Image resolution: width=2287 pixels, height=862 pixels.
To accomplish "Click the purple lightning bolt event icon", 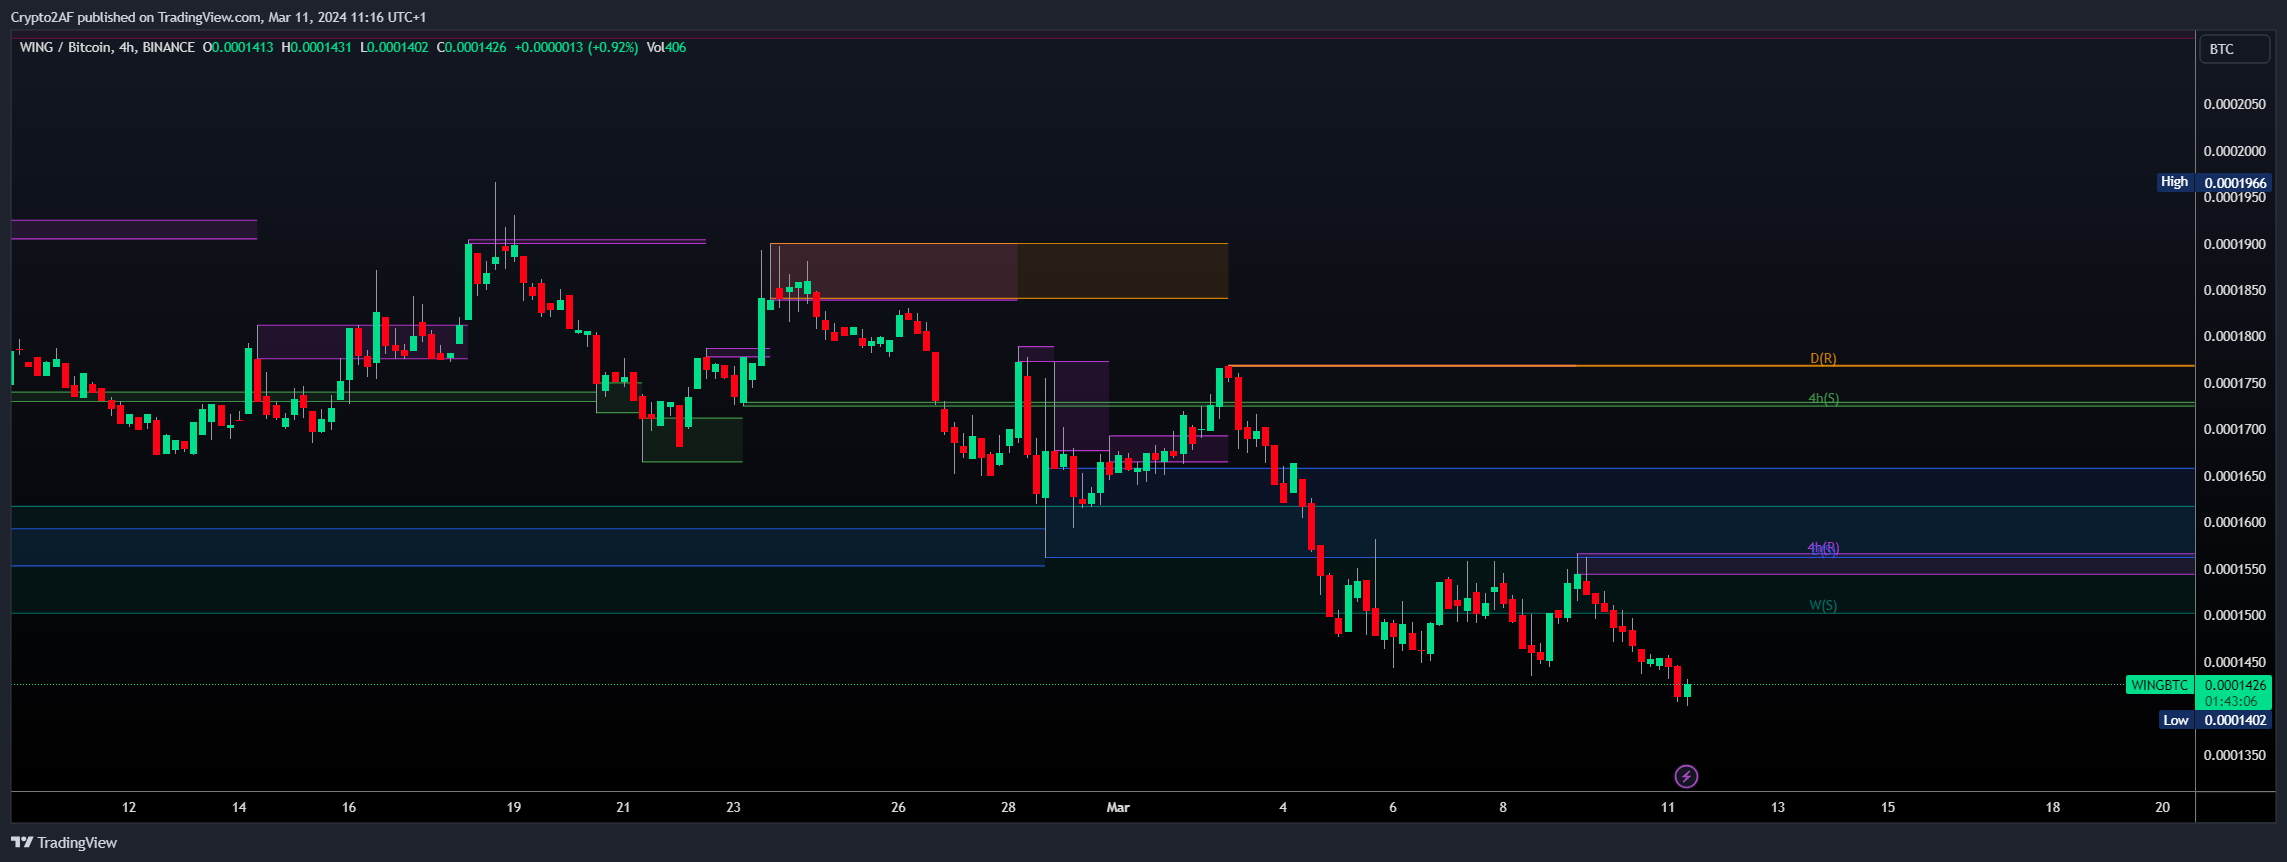I will 1686,776.
